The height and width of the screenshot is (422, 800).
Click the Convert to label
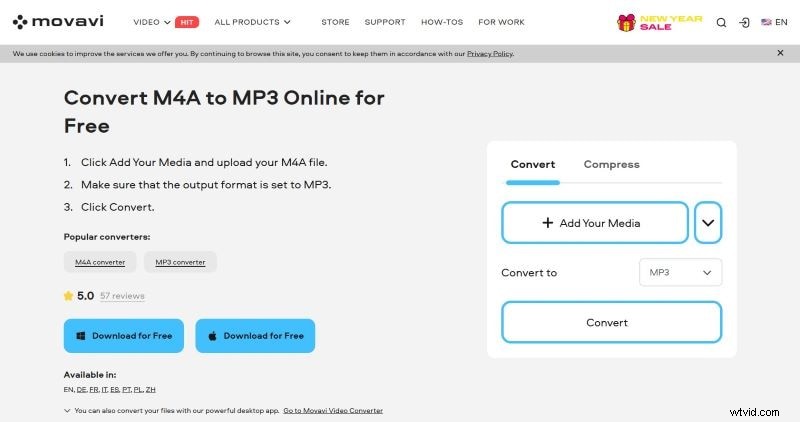pos(529,272)
